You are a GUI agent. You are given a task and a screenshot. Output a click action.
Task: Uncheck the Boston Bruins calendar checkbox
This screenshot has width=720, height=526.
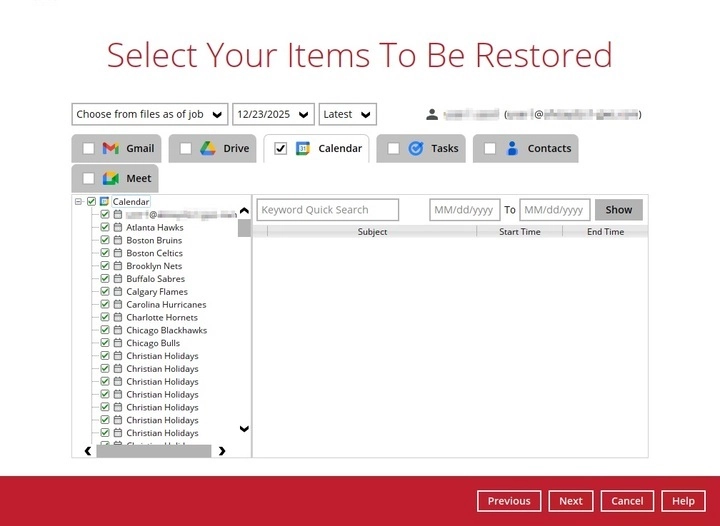pos(105,240)
